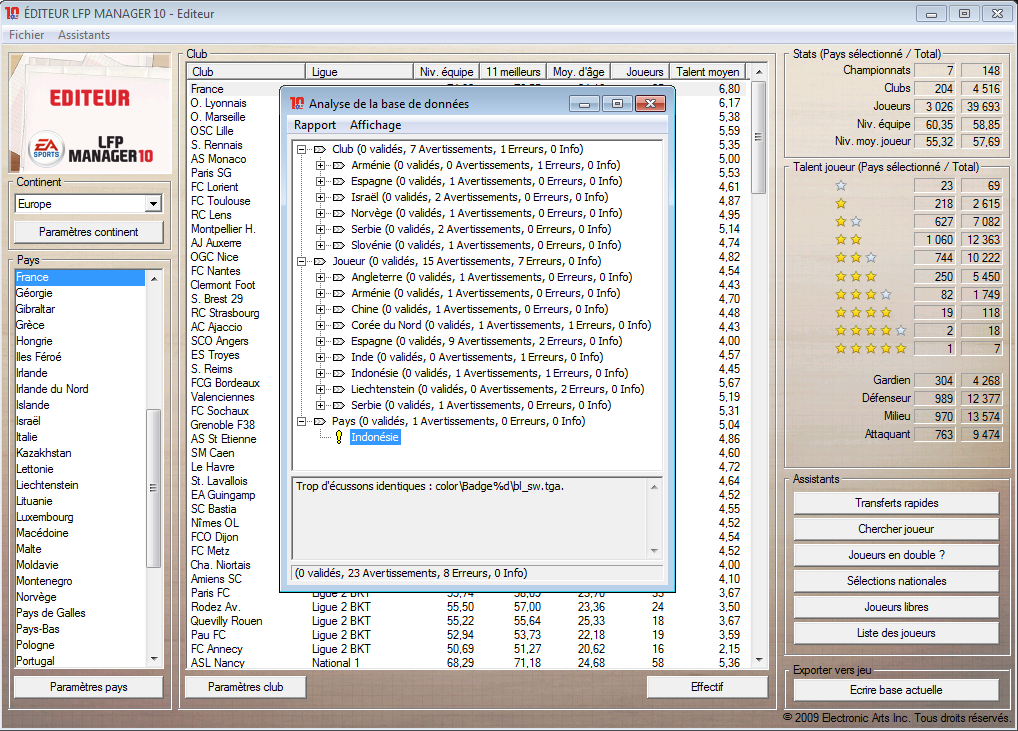Open the Rapport menu in analysis dialog
This screenshot has width=1018, height=731.
click(315, 125)
